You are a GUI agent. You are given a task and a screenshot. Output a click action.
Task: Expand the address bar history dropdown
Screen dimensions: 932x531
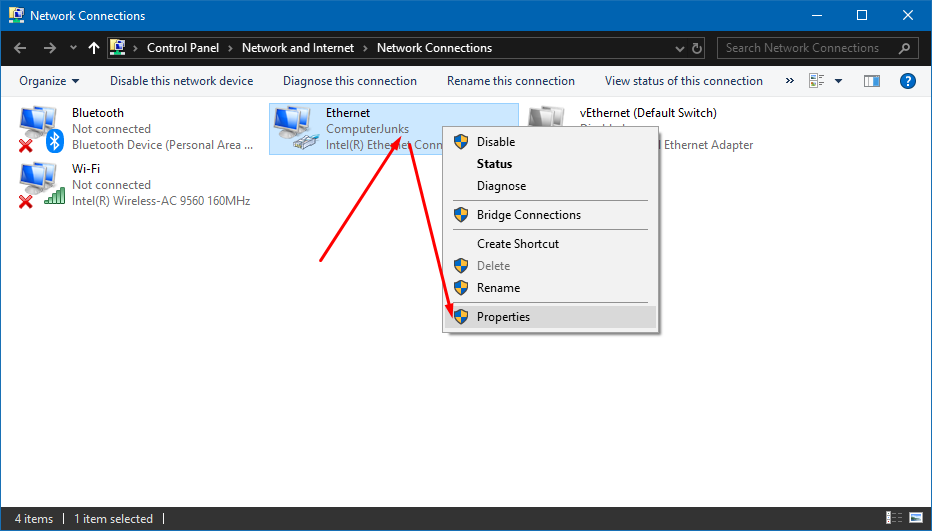(x=680, y=49)
